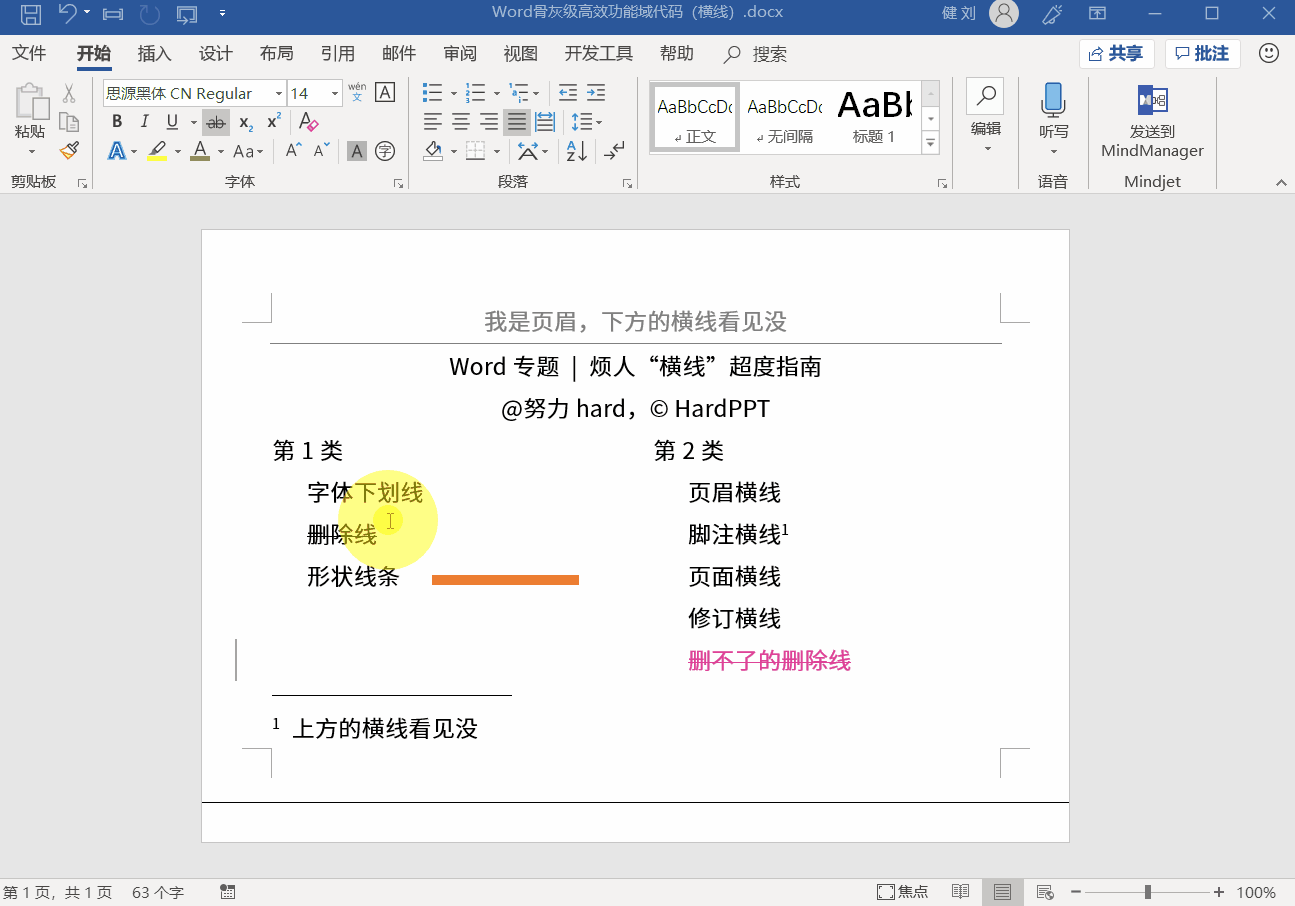Click the zoom slider handle
The height and width of the screenshot is (906, 1295).
coord(1148,892)
